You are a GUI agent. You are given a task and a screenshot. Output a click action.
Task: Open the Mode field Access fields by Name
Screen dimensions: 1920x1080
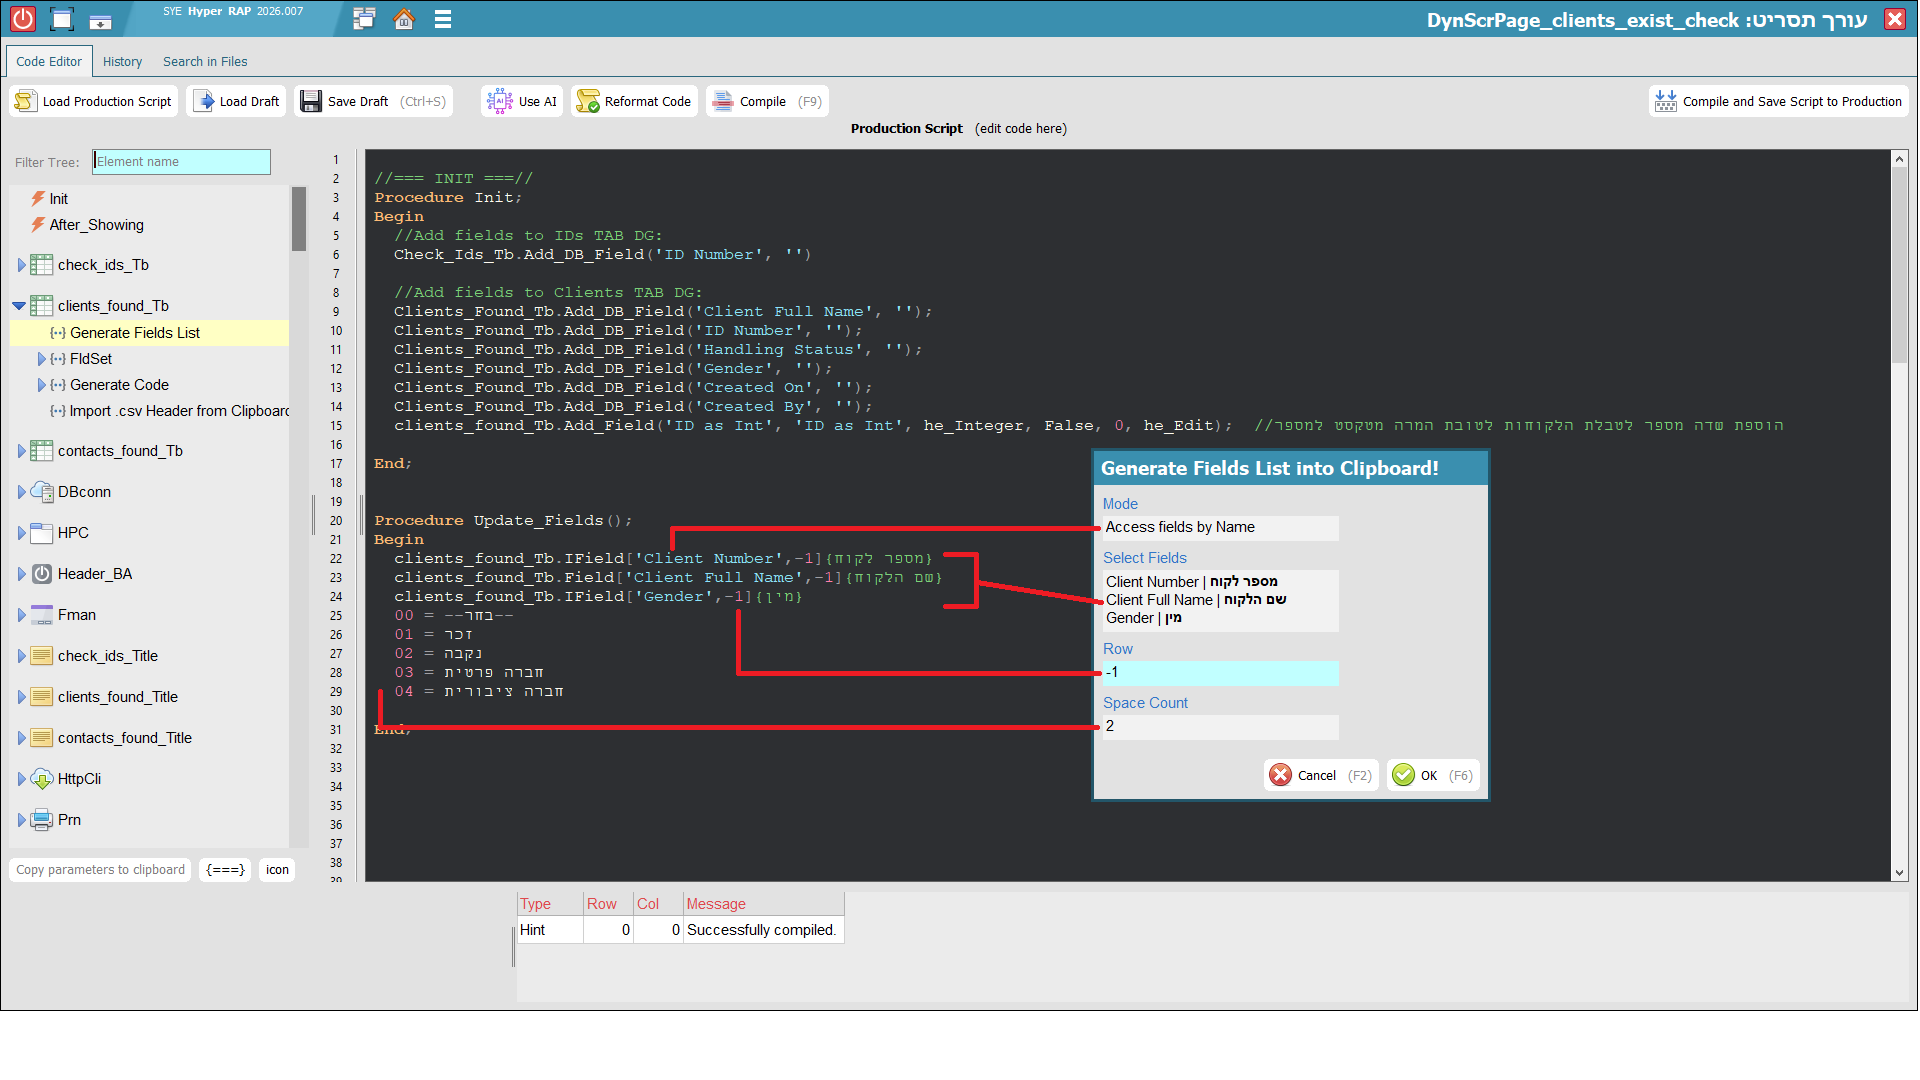point(1220,528)
